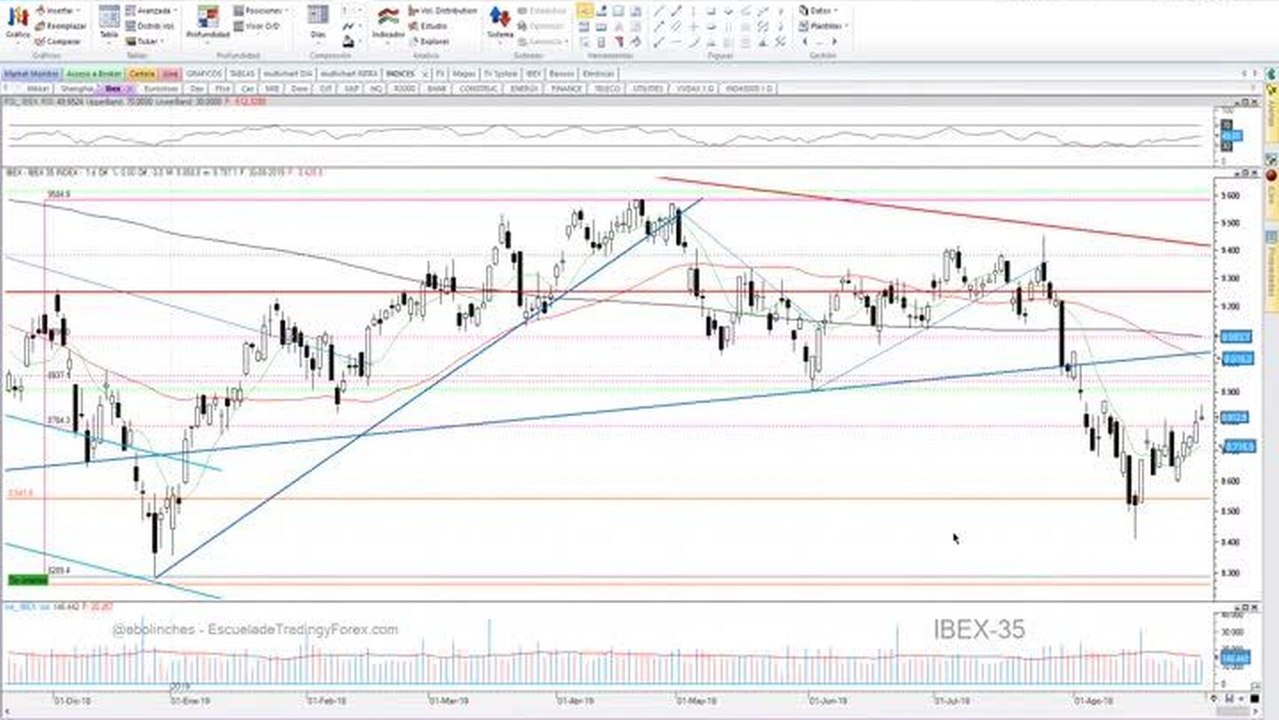Select the Dow chart tab

[299, 88]
